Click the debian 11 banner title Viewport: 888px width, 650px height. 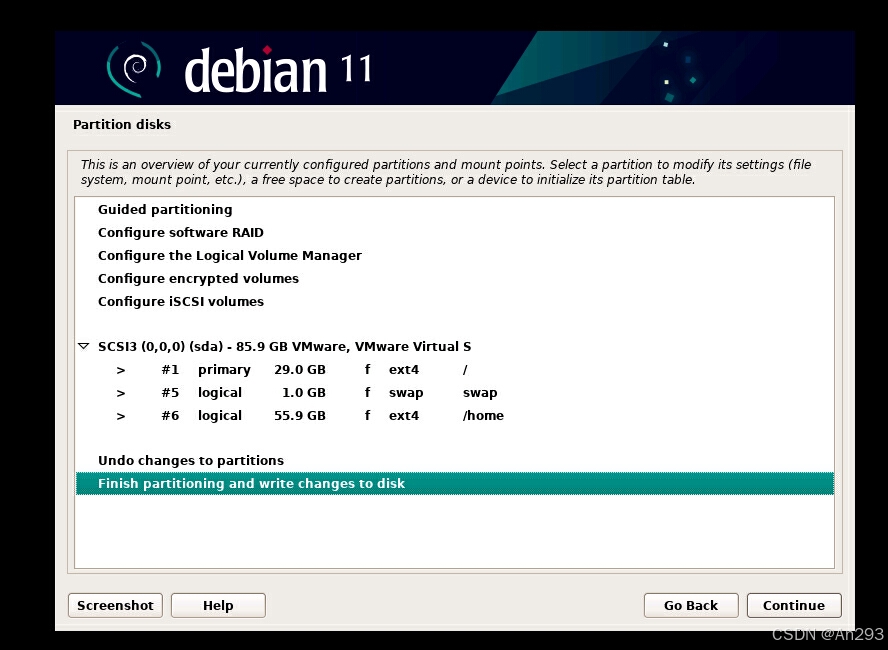coord(278,70)
